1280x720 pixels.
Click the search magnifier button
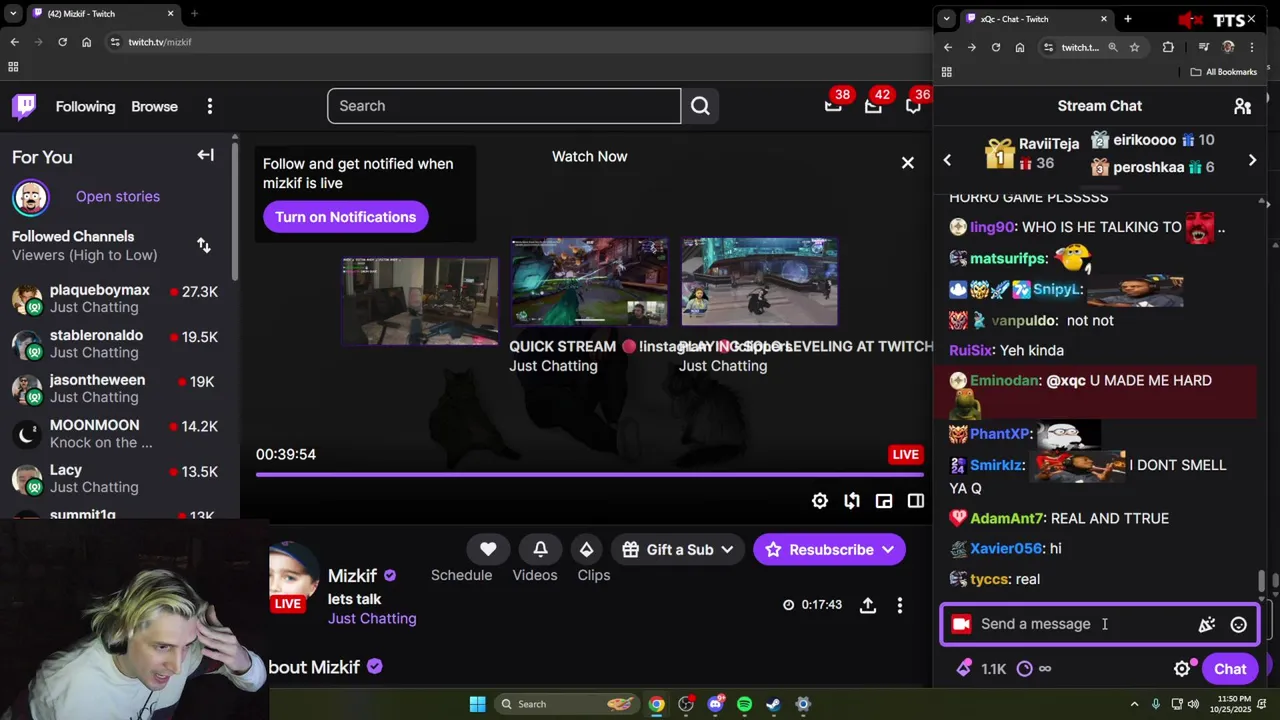coord(700,106)
